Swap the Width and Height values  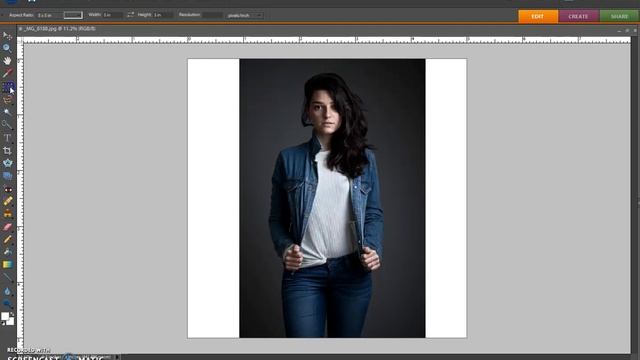tap(130, 15)
